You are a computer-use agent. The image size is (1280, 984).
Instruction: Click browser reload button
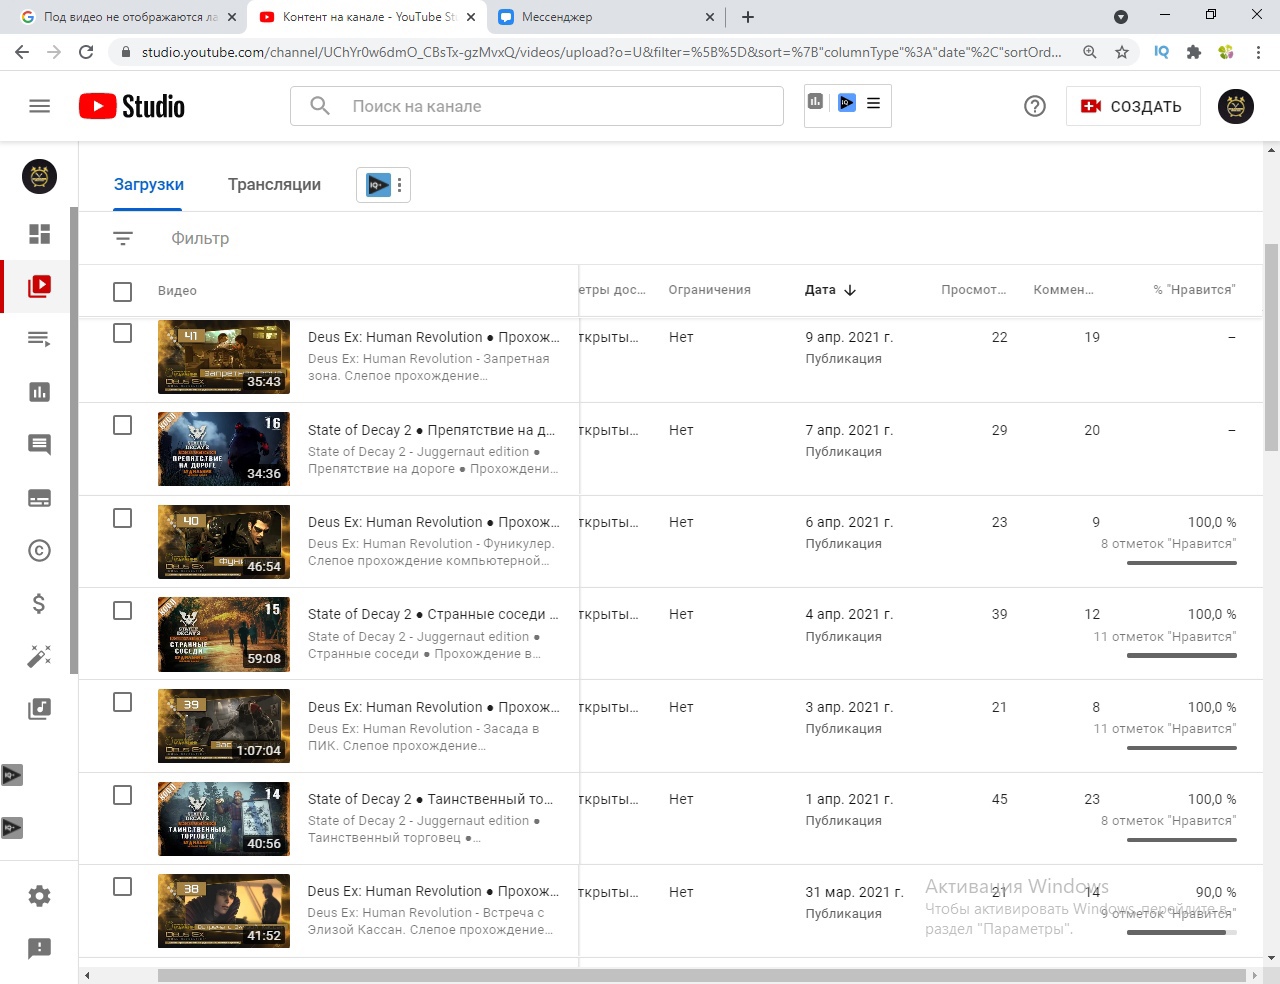pyautogui.click(x=86, y=52)
